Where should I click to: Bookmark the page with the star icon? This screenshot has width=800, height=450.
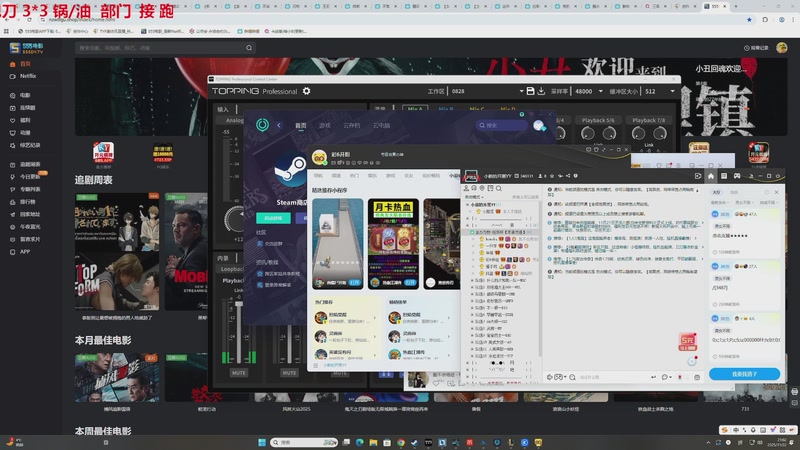(x=749, y=19)
